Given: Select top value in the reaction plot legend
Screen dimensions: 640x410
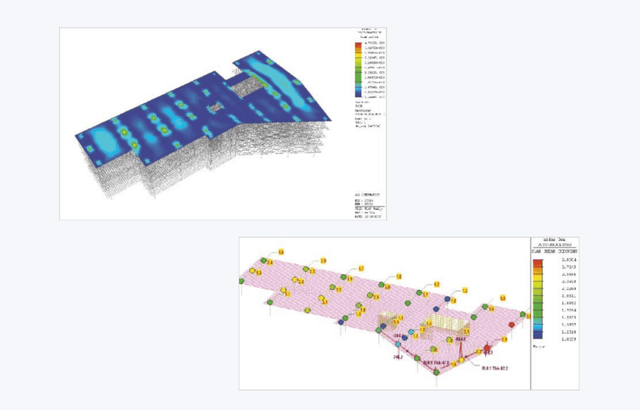Looking at the screenshot, I should point(566,258).
